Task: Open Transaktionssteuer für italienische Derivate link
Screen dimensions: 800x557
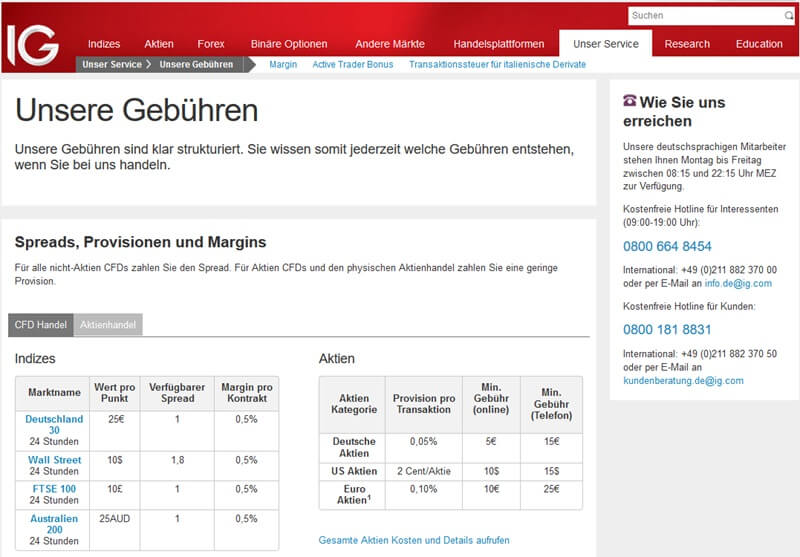Action: (x=497, y=64)
